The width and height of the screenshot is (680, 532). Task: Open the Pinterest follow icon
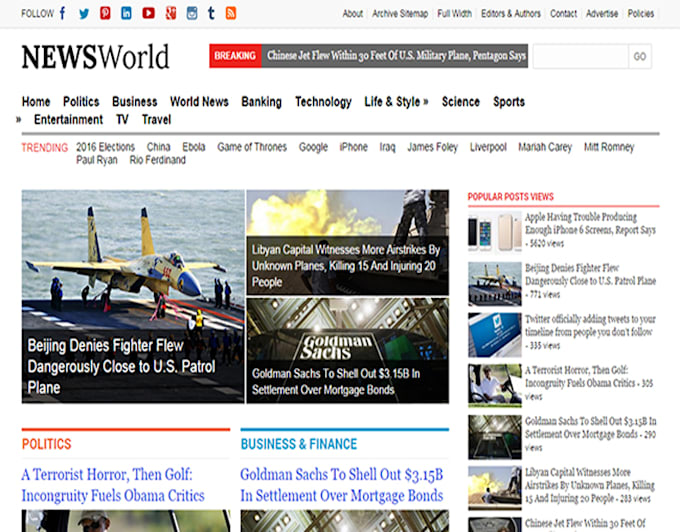click(x=105, y=13)
